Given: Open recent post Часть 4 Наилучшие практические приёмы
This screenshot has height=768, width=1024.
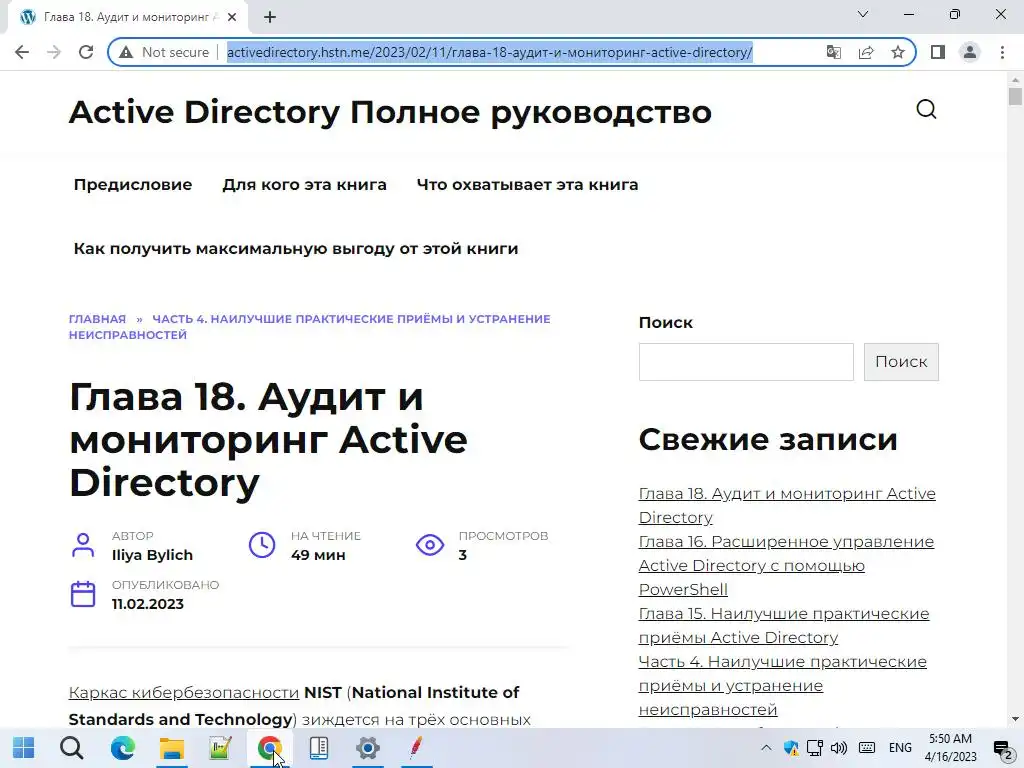Looking at the screenshot, I should (x=782, y=685).
